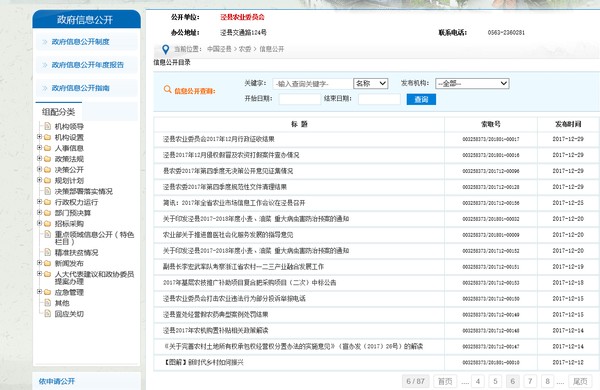Expand the 招标采购 tree node
The width and height of the screenshot is (600, 390).
pyautogui.click(x=39, y=223)
